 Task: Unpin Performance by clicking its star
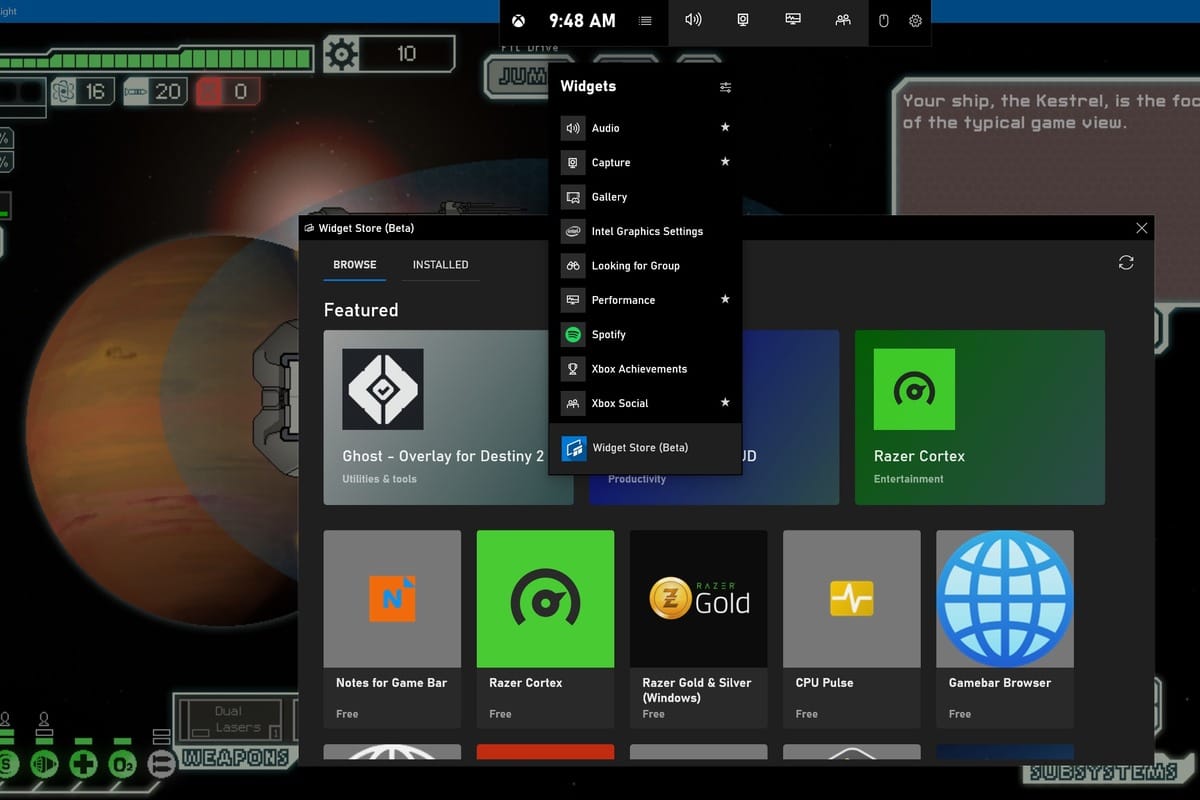724,299
